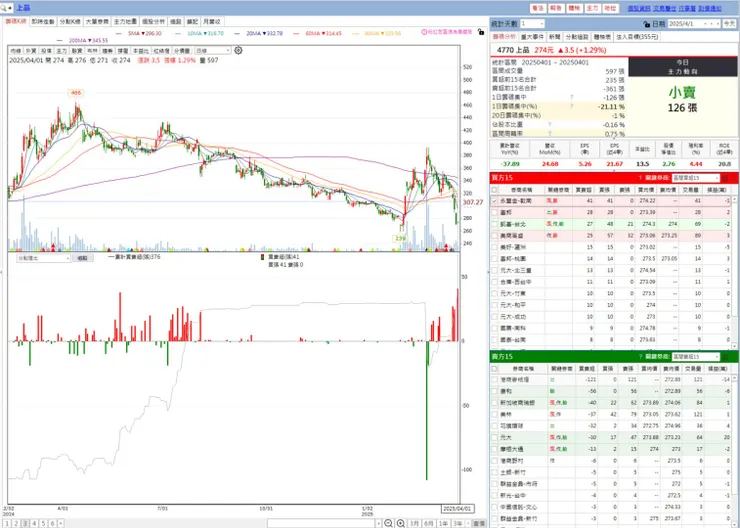Click the 4770 上品 stock title text
Viewport: 740px width, 528px height.
click(x=513, y=50)
